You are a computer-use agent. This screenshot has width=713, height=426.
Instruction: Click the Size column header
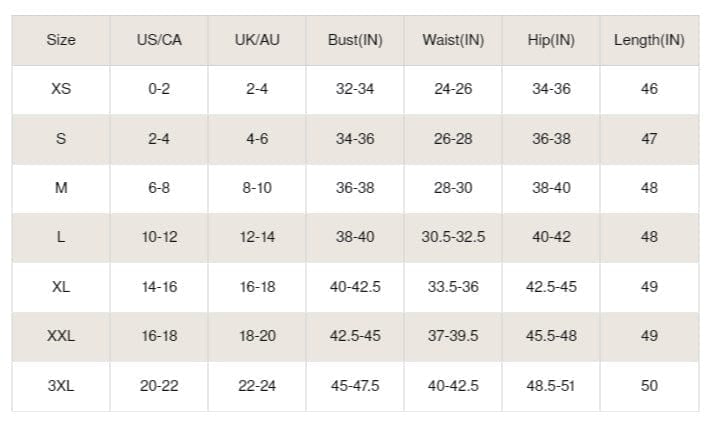click(61, 40)
